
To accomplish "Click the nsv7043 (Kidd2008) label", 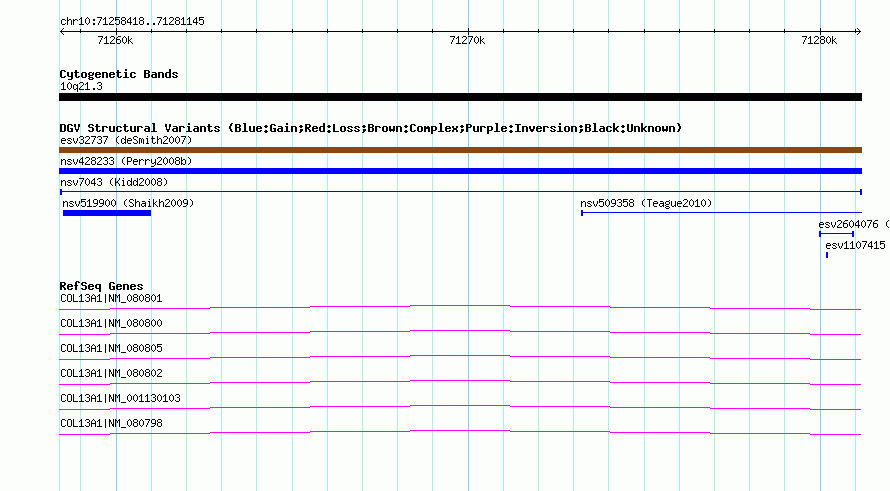I will pos(114,182).
